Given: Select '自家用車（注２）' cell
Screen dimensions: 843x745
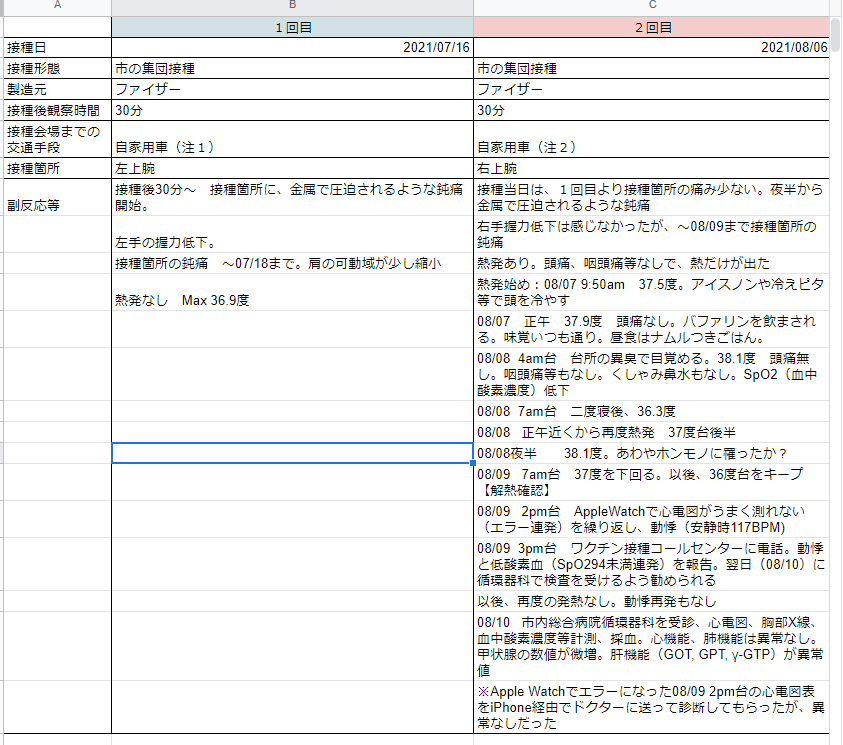Looking at the screenshot, I should coord(652,139).
